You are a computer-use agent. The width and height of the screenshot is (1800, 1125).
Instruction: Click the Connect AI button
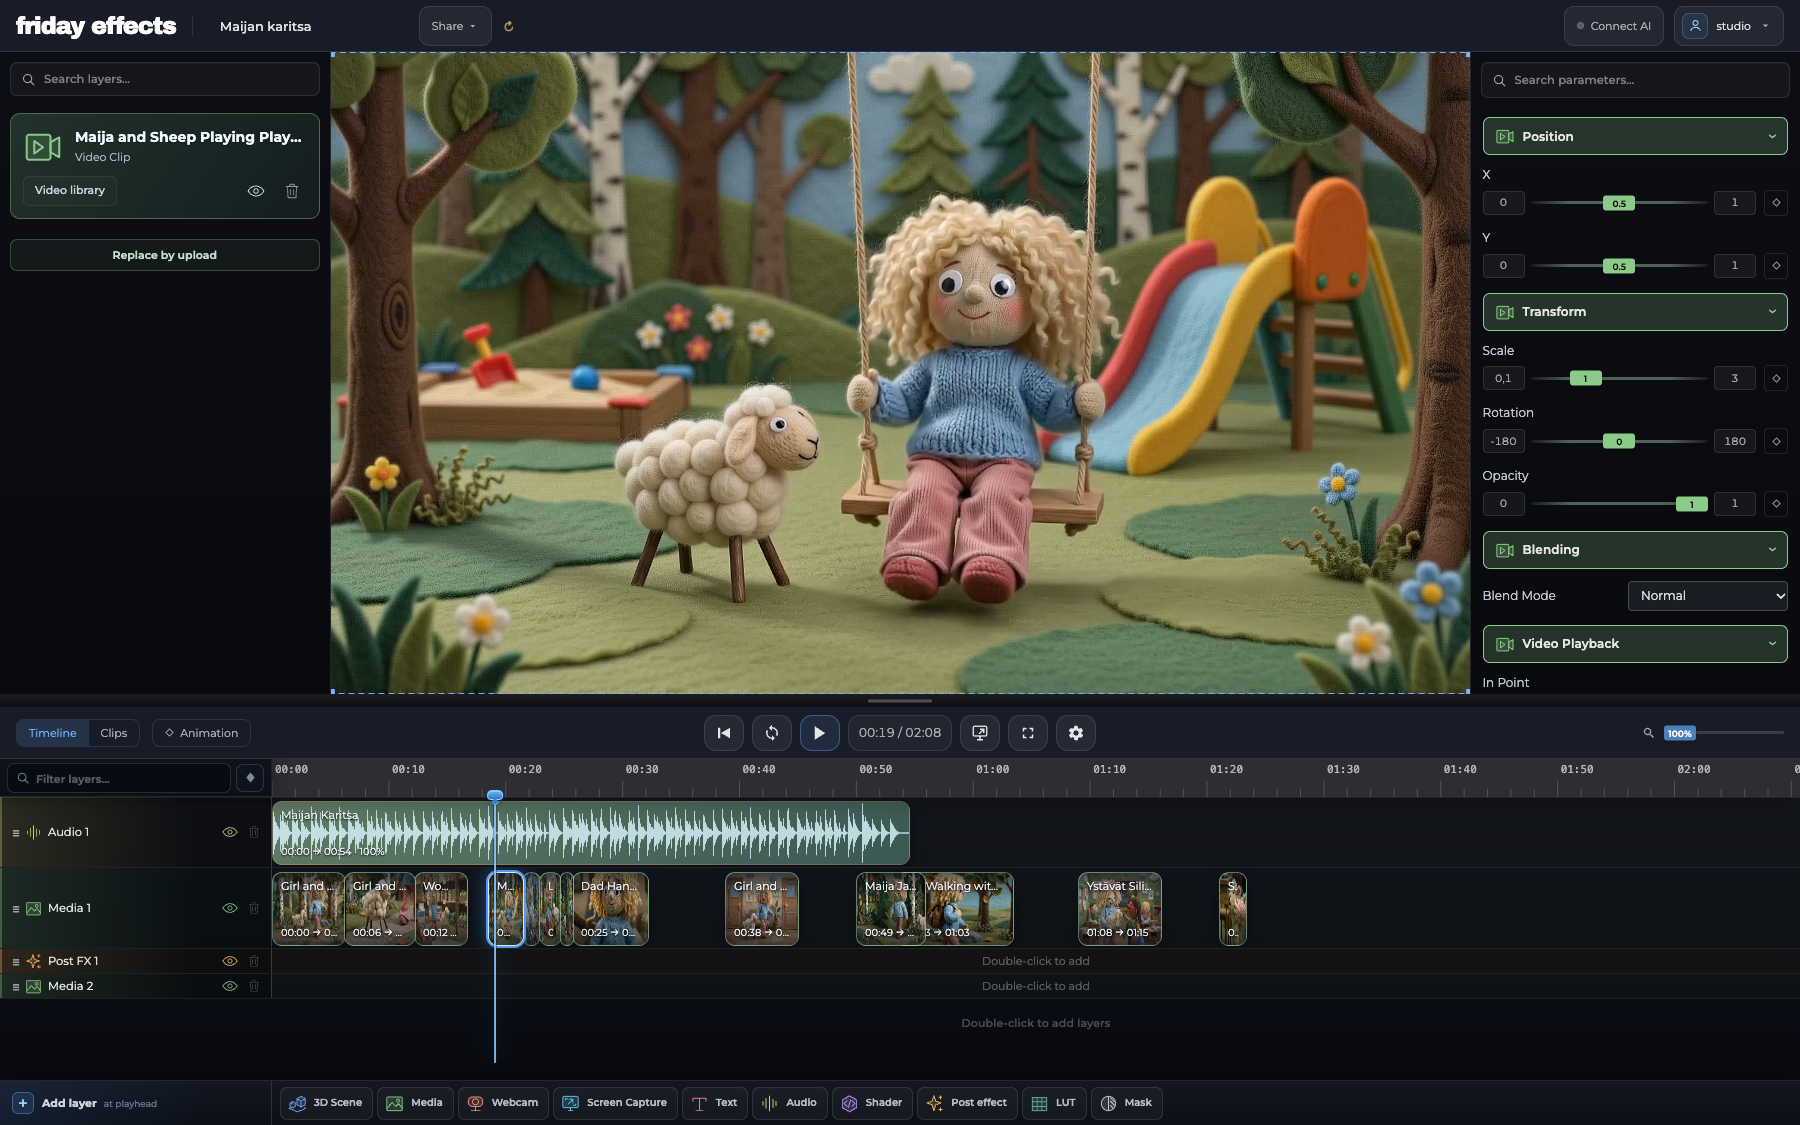pos(1613,26)
